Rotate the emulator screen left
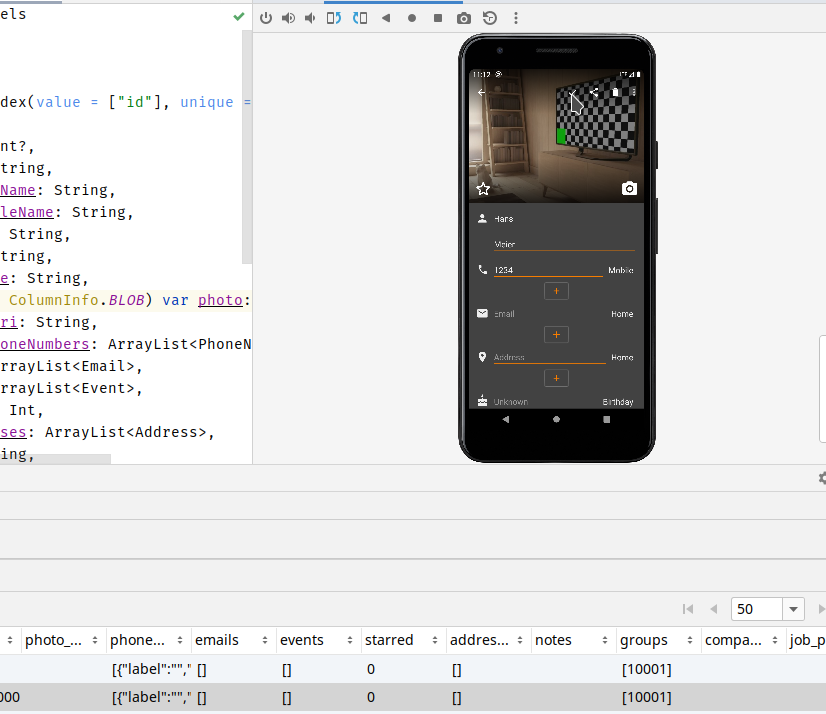This screenshot has height=714, width=826. [x=334, y=18]
